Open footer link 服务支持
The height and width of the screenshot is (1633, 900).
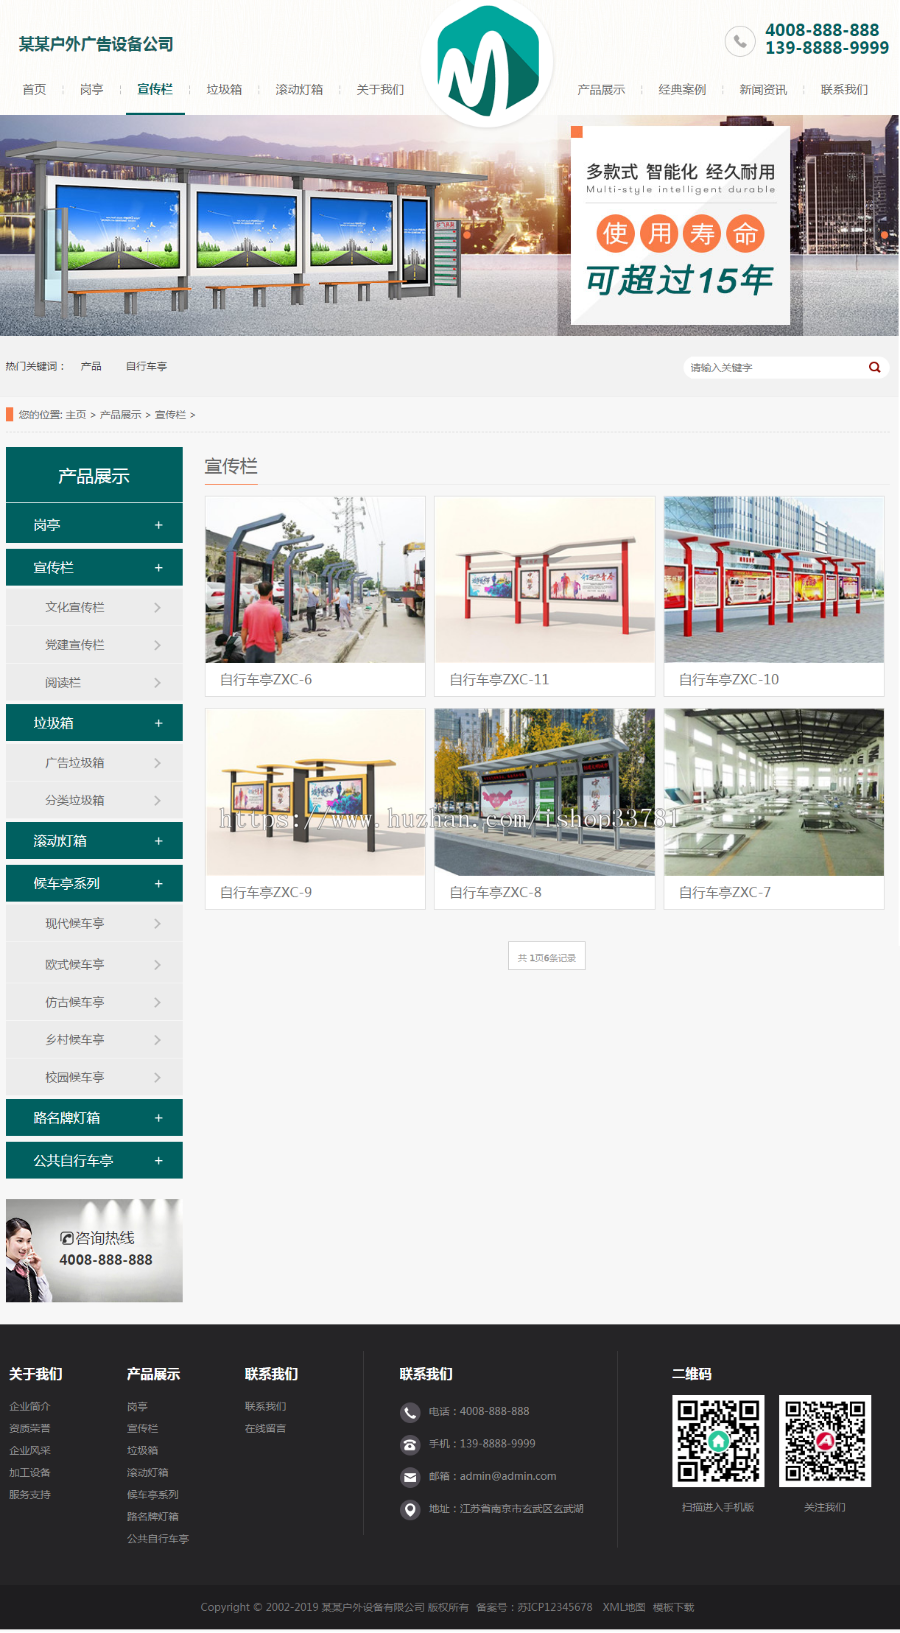point(30,1494)
